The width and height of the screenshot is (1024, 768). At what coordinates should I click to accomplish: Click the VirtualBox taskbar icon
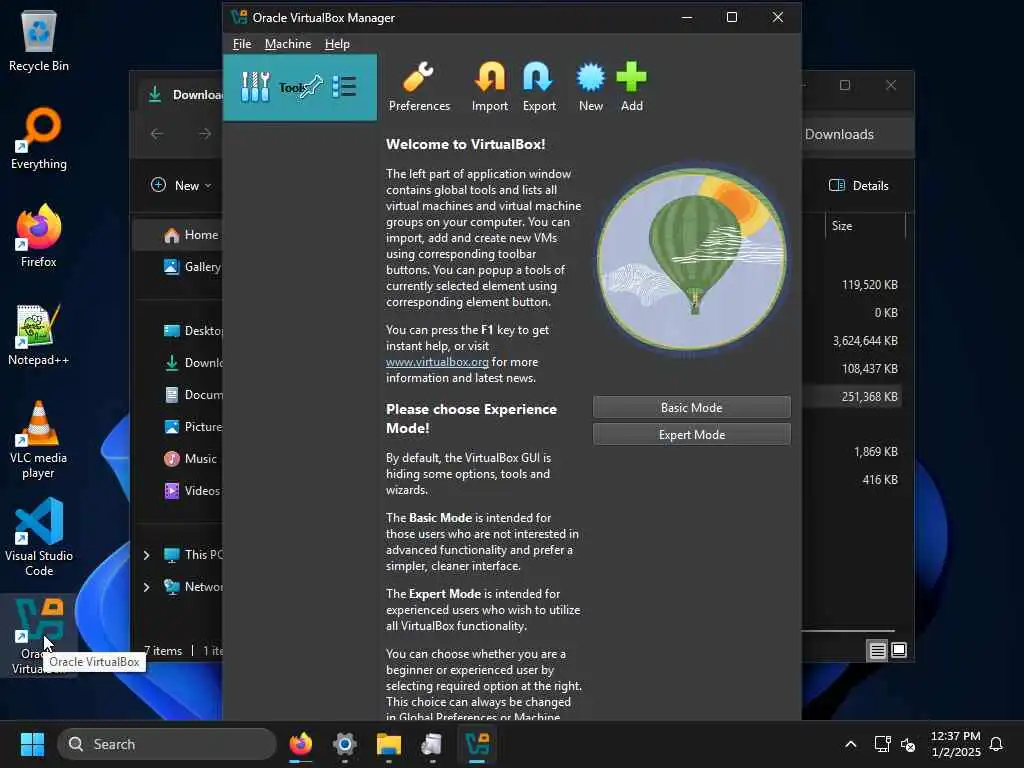tap(477, 744)
